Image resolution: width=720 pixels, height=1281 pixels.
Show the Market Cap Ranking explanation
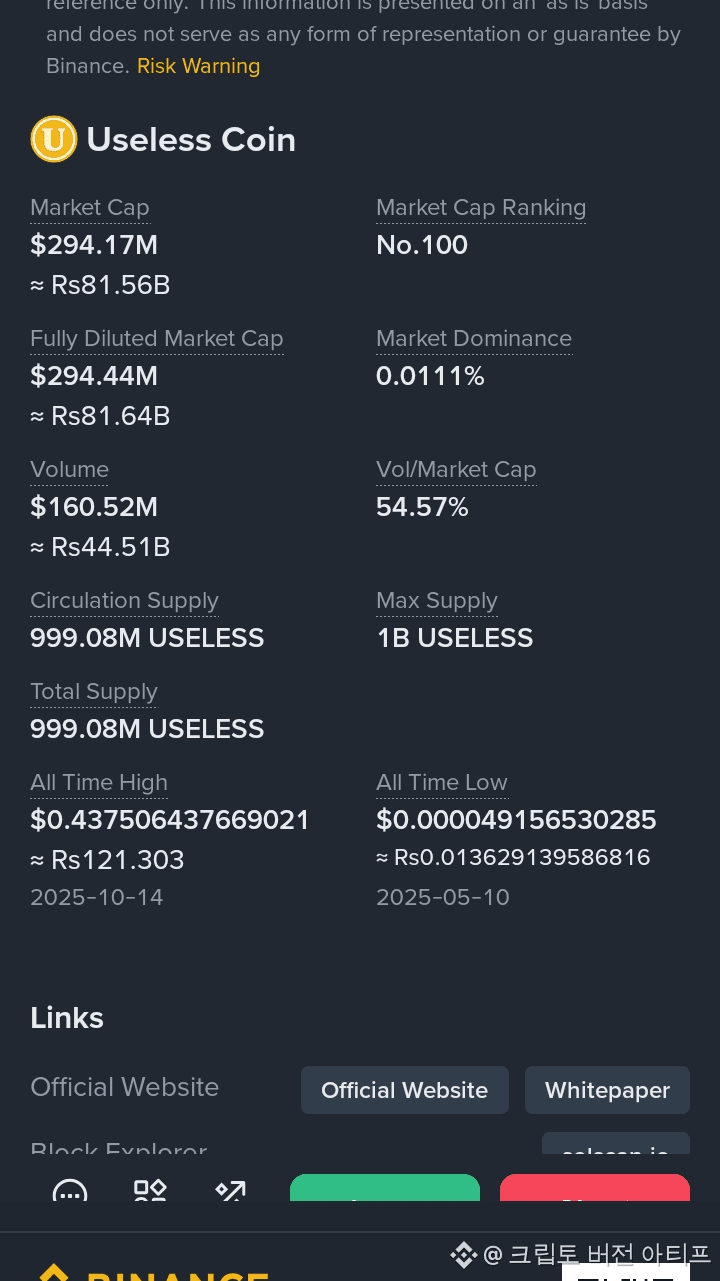point(481,207)
